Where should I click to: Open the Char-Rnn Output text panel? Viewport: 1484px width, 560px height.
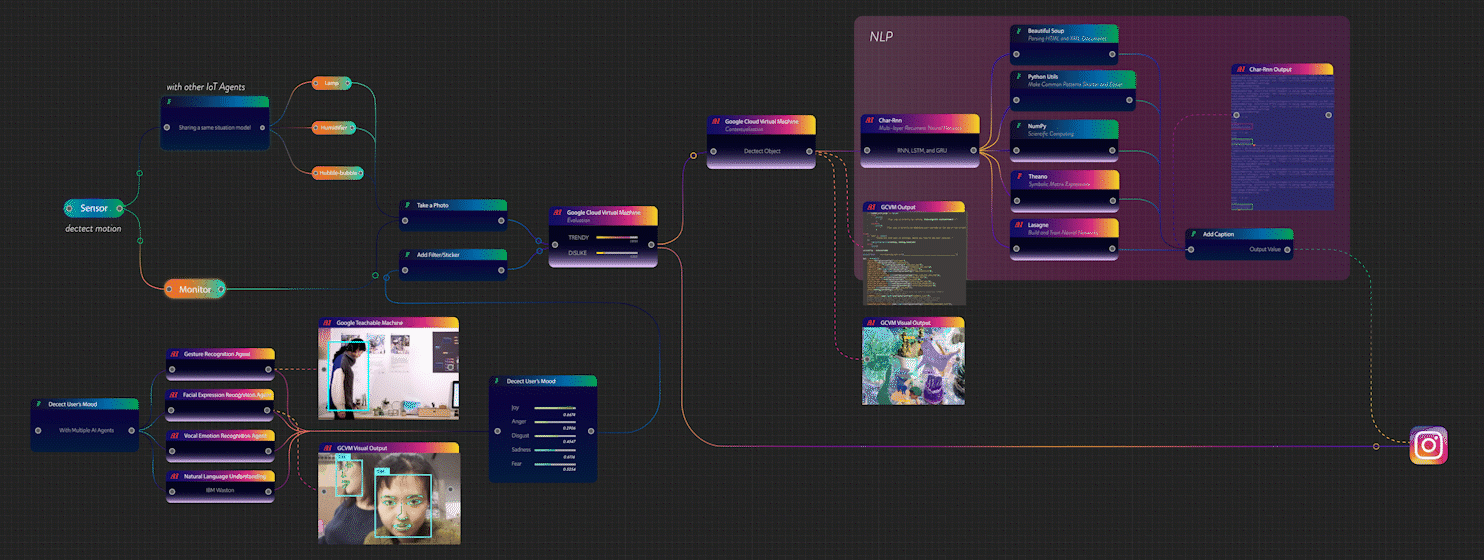point(1282,142)
